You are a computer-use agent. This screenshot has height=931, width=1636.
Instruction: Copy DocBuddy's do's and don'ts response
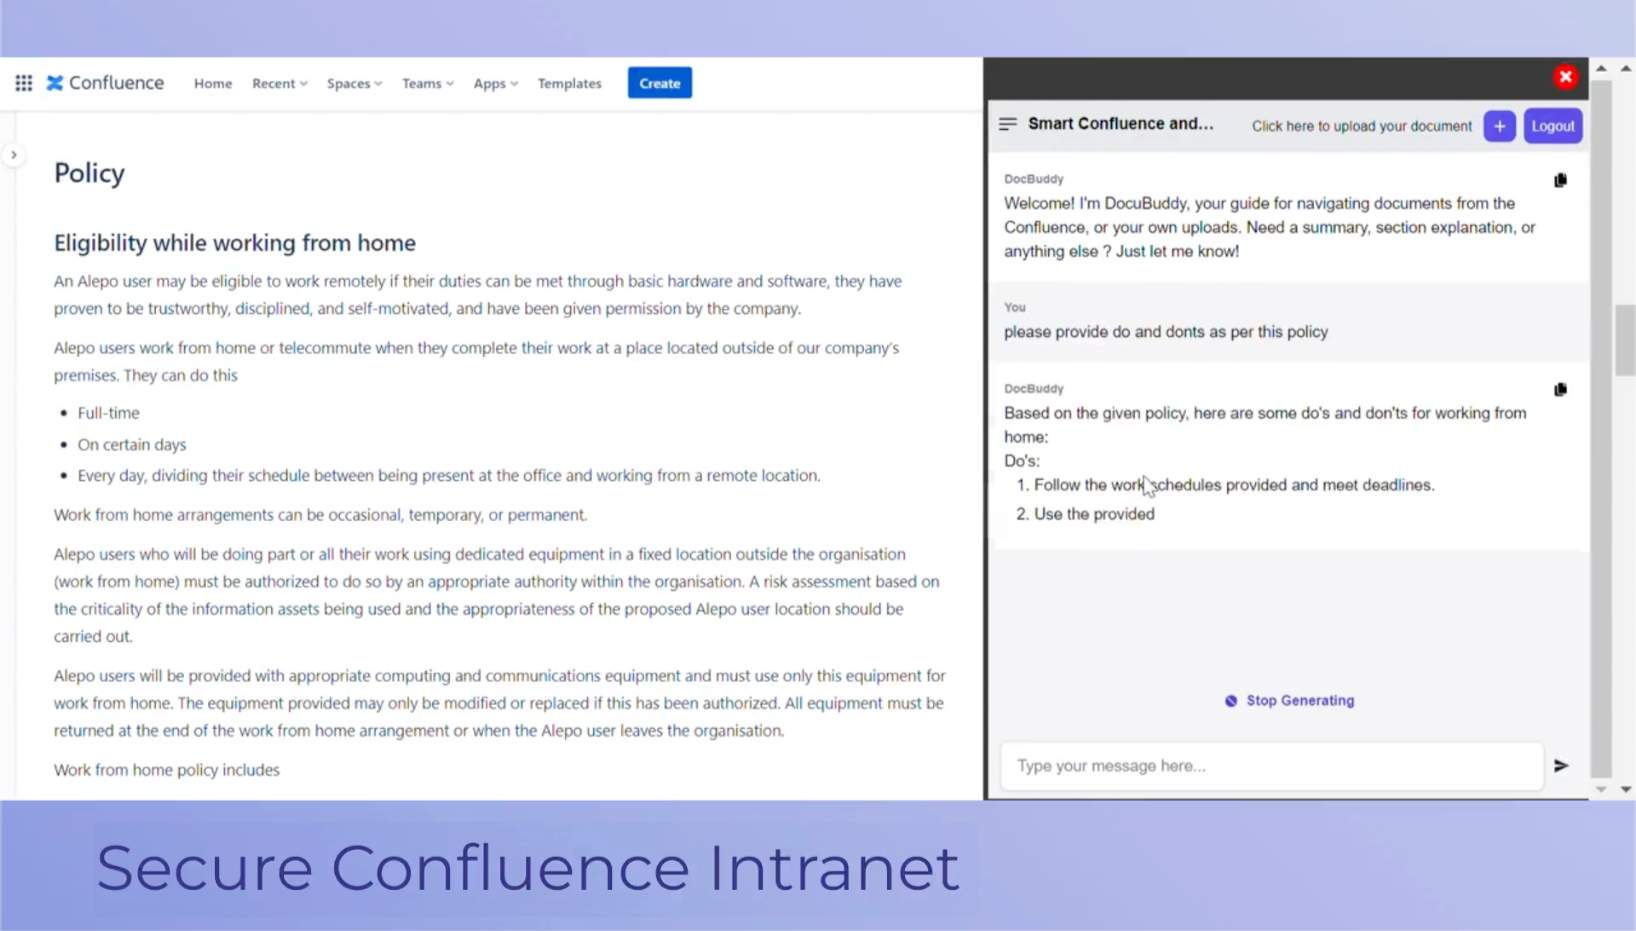pyautogui.click(x=1561, y=390)
